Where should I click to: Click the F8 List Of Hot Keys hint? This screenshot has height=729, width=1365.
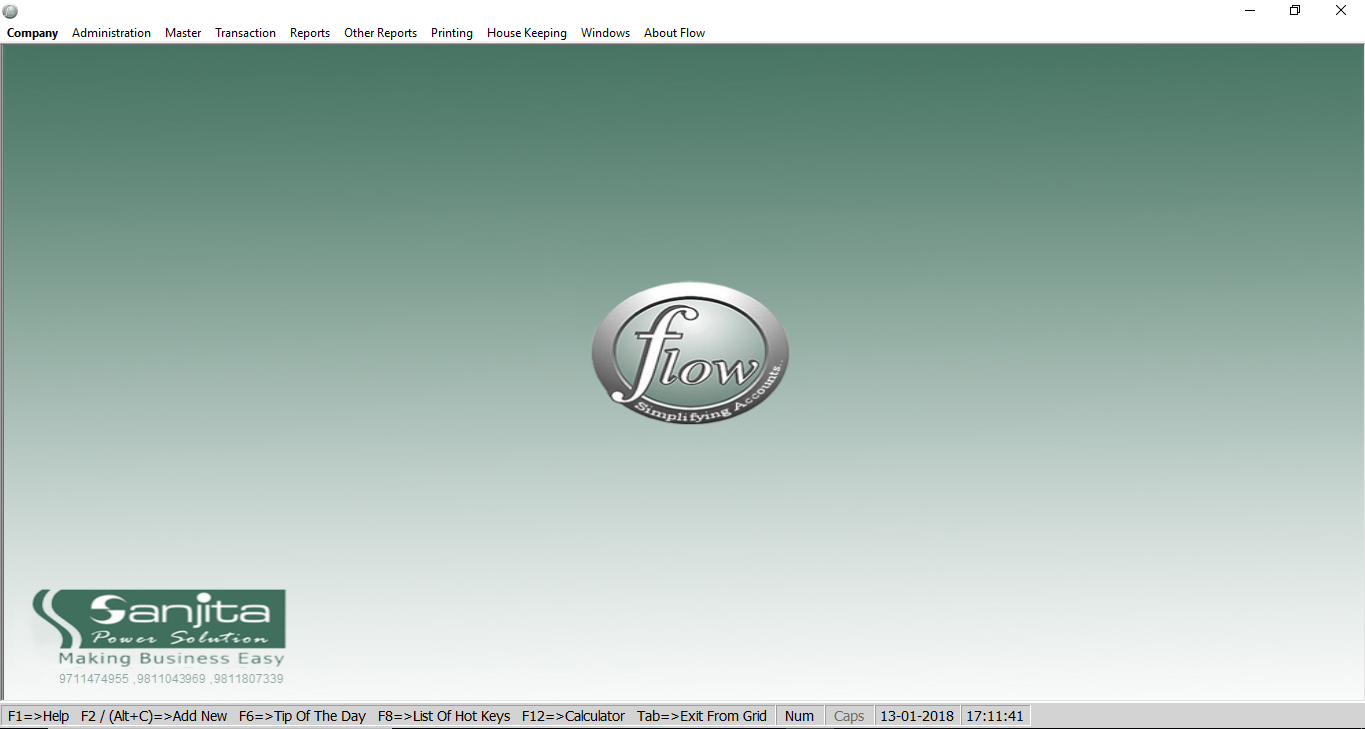pos(444,716)
